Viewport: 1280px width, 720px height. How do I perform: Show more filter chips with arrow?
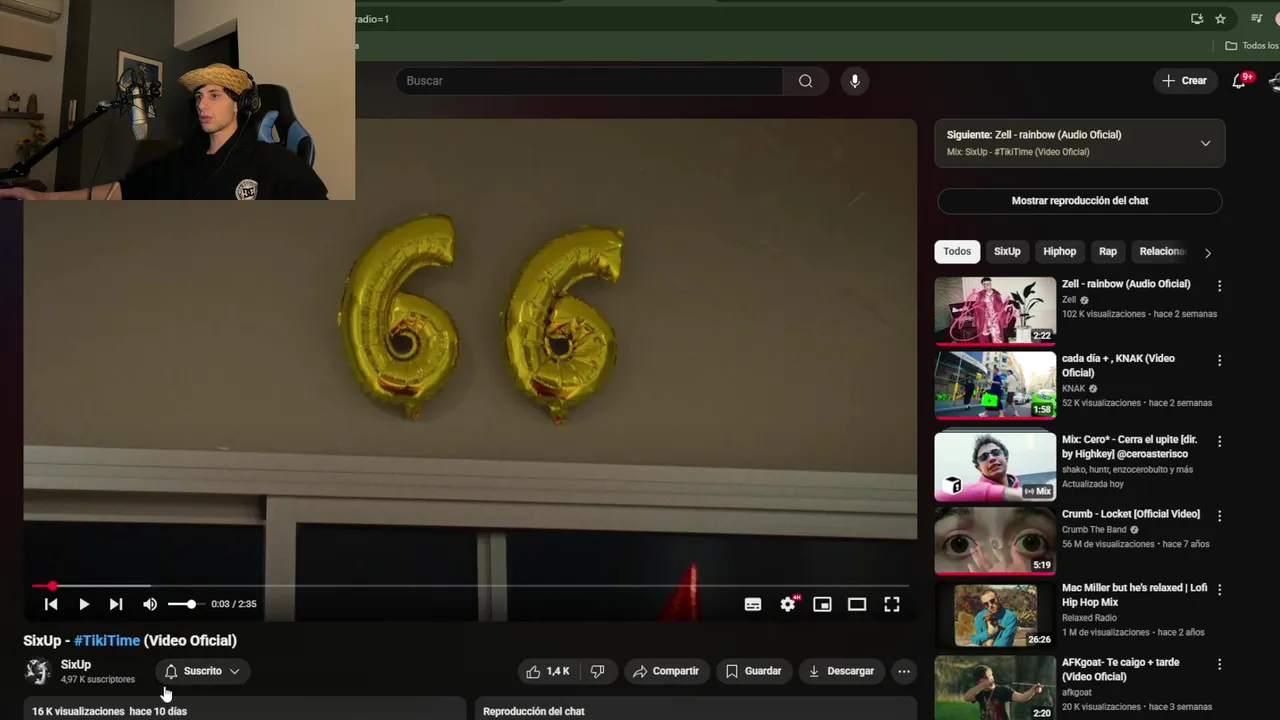[1207, 253]
